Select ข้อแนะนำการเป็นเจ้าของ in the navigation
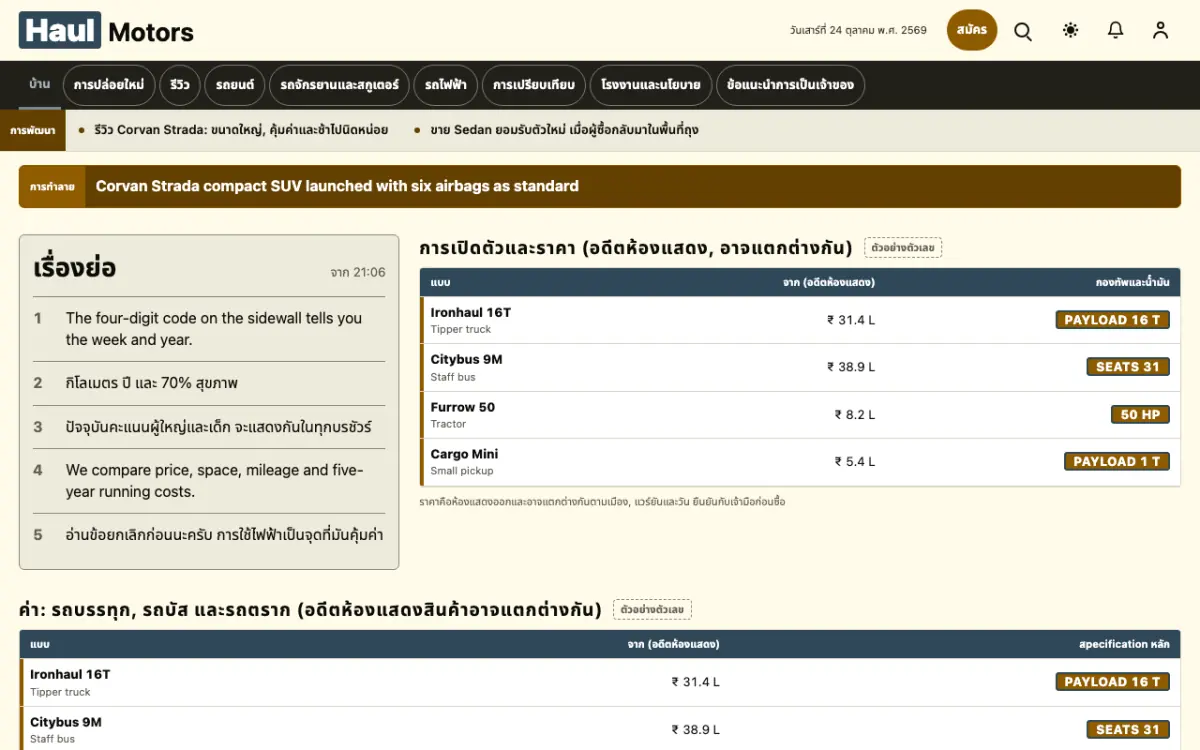The height and width of the screenshot is (750, 1200). pos(790,85)
